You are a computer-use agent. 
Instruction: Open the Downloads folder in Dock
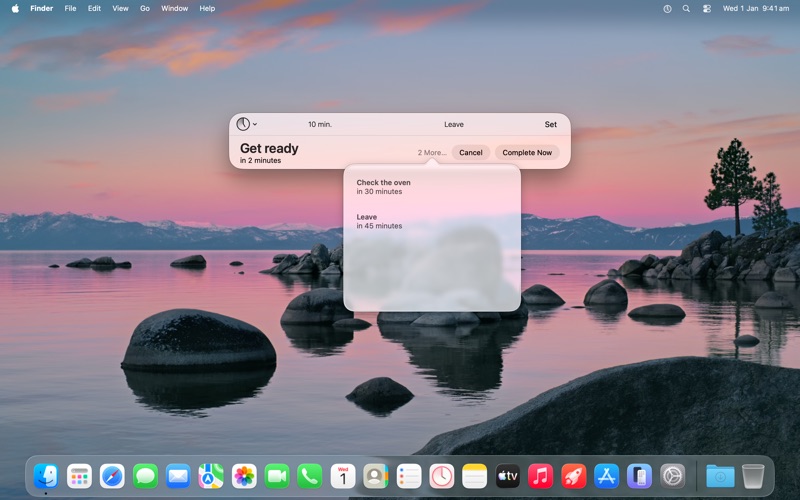(720, 476)
